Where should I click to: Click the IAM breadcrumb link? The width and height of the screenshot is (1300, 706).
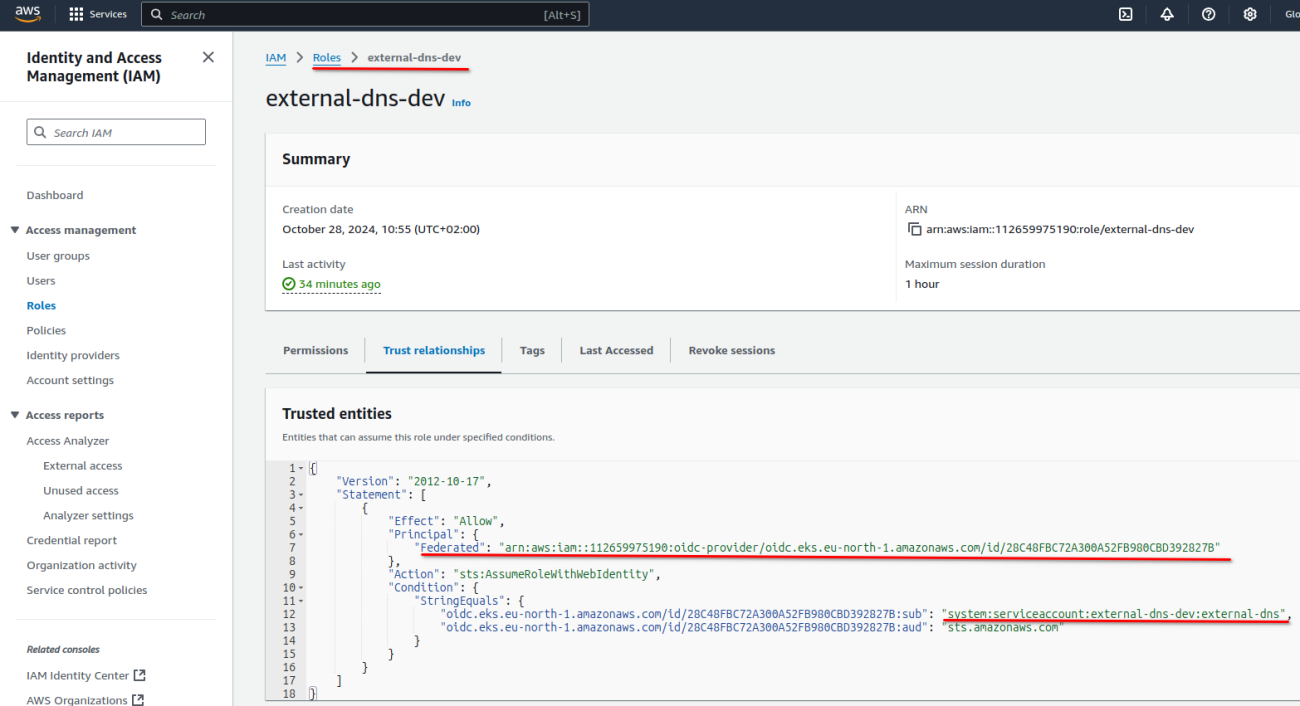pos(276,58)
